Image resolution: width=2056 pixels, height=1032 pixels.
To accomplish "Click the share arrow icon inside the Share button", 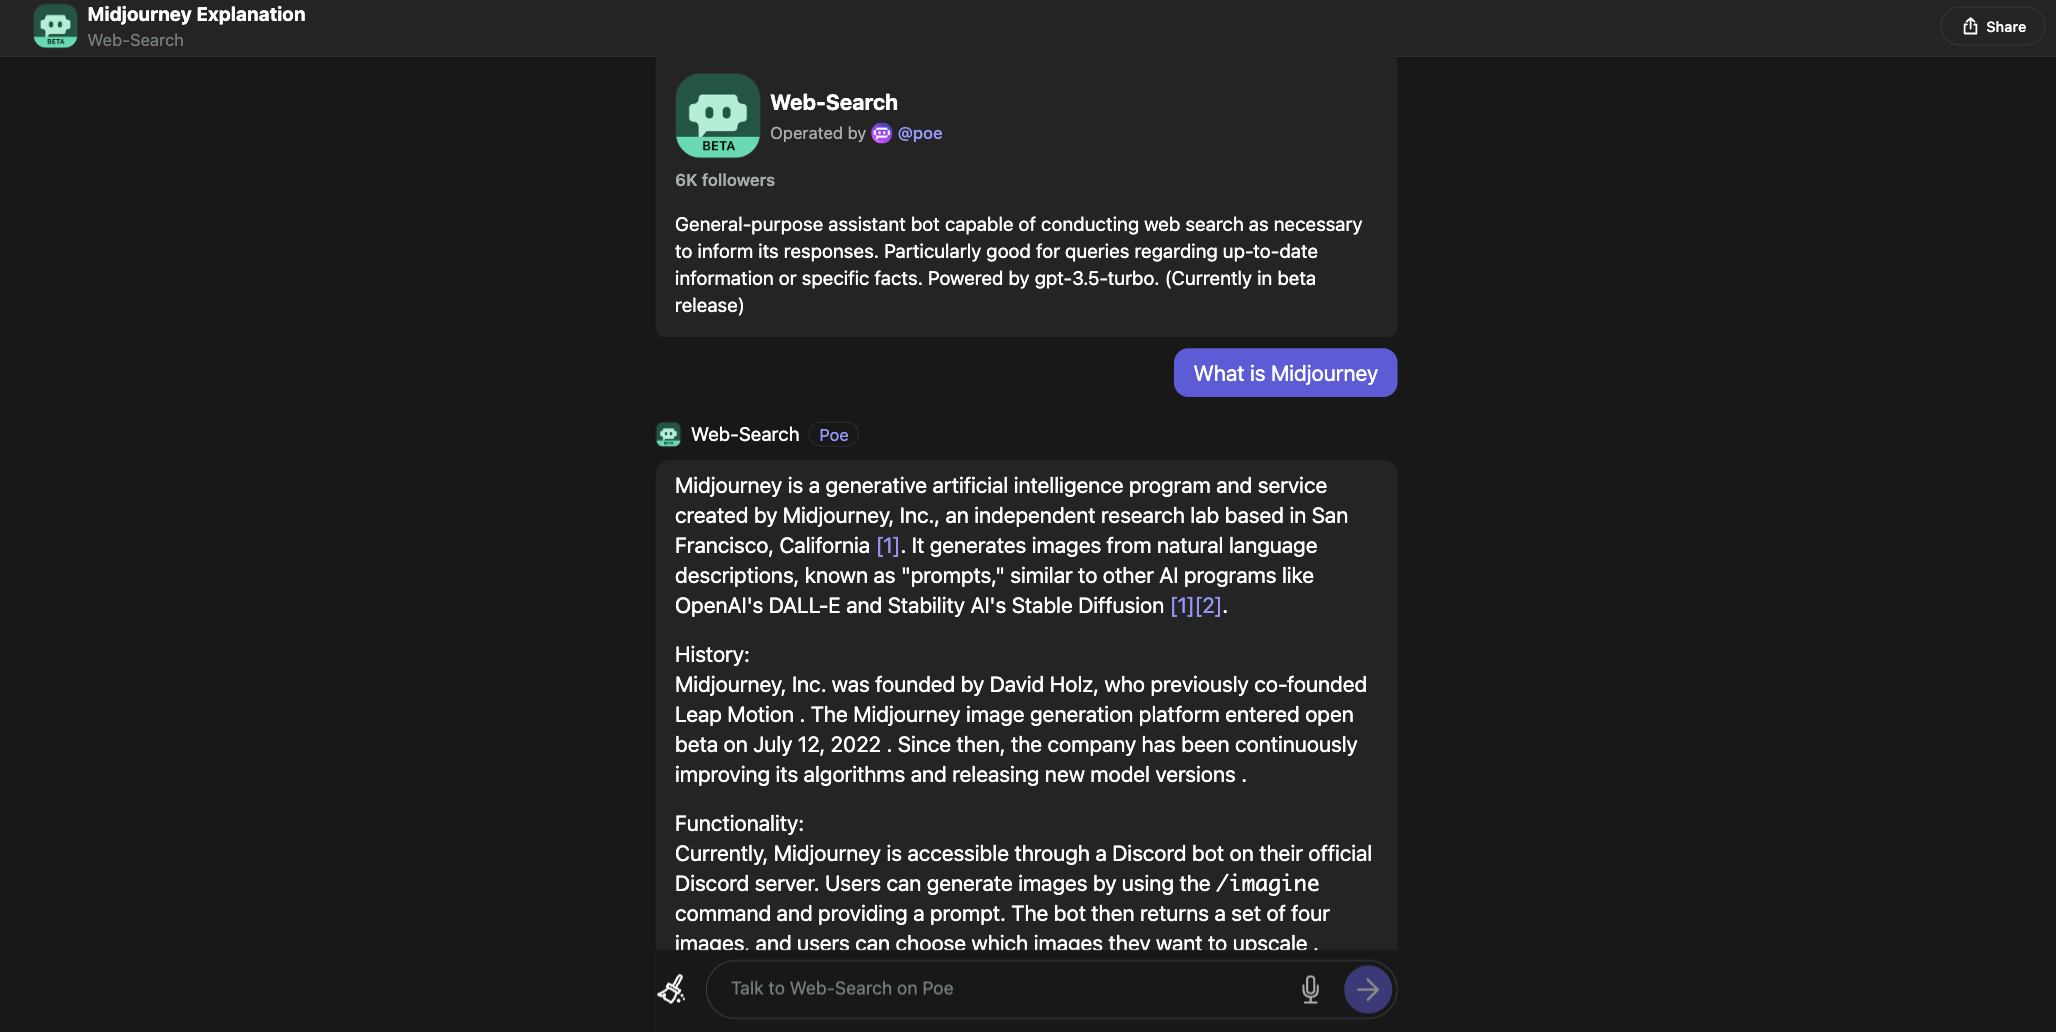I will (x=1968, y=25).
